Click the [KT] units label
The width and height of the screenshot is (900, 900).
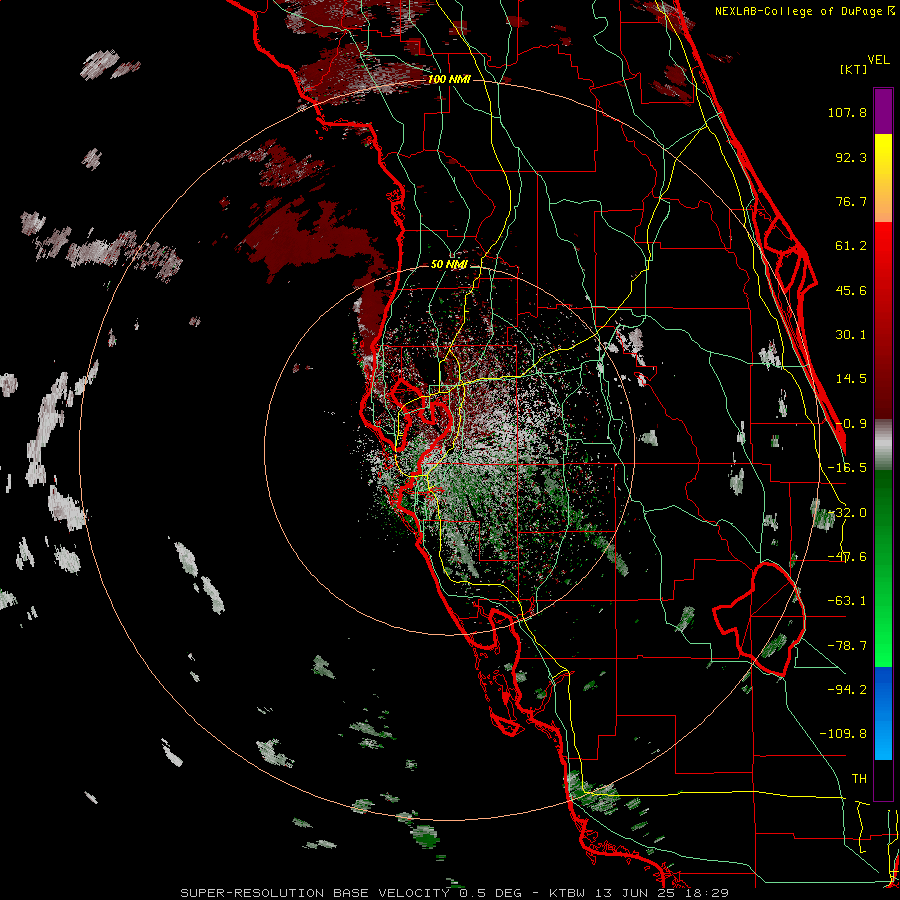tap(854, 69)
